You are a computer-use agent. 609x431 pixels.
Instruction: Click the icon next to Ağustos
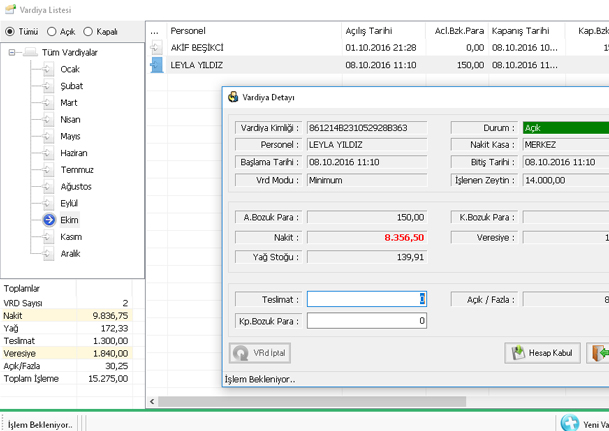[x=47, y=186]
